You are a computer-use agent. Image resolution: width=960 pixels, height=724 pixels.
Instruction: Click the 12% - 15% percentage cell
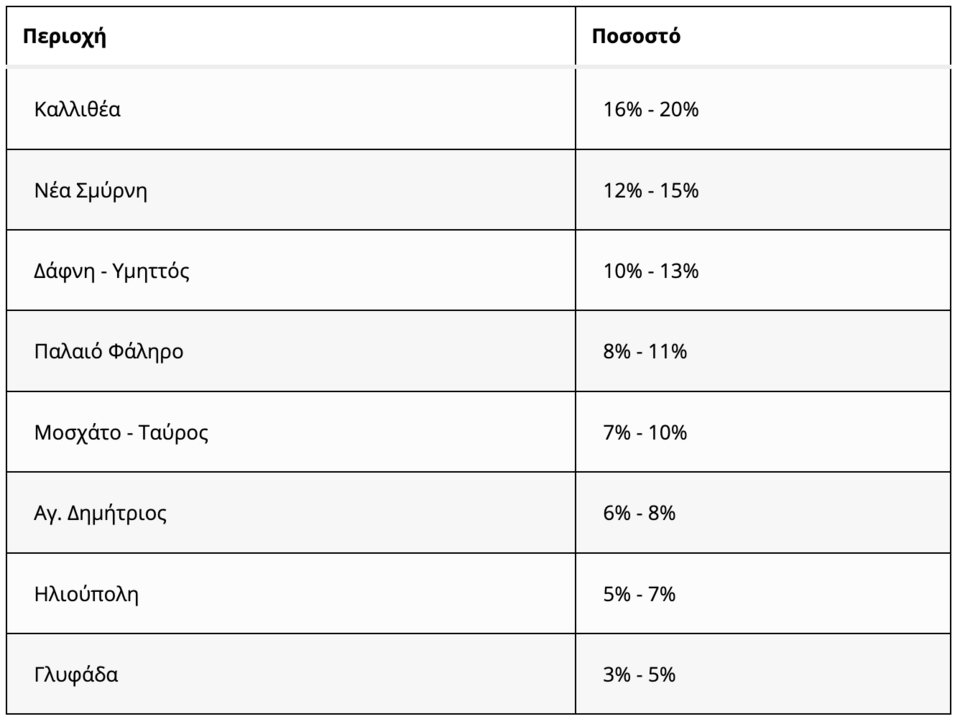click(650, 190)
